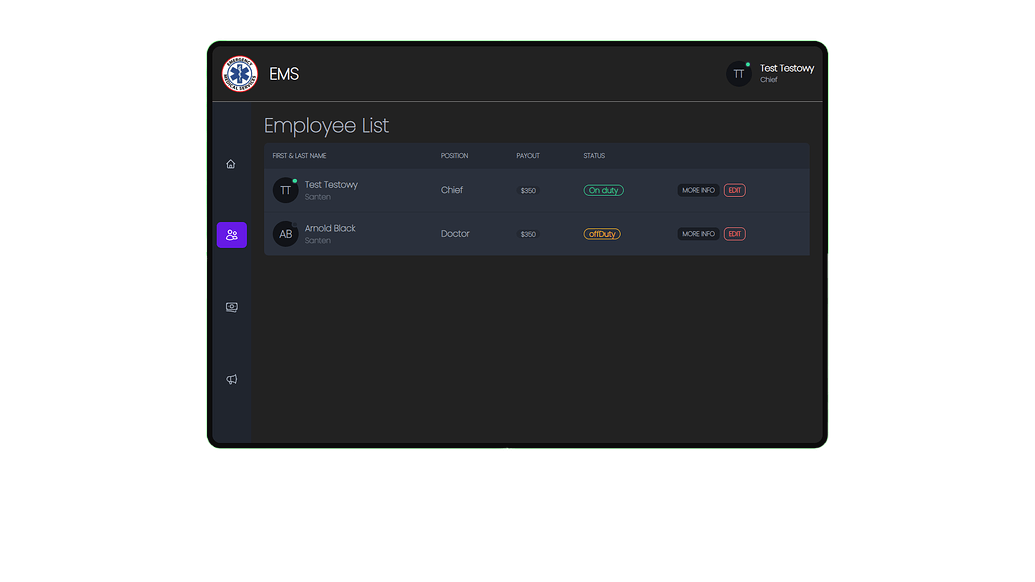The width and height of the screenshot is (1035, 582).
Task: Click the $350 payout badge for Arnold Black
Action: (527, 233)
